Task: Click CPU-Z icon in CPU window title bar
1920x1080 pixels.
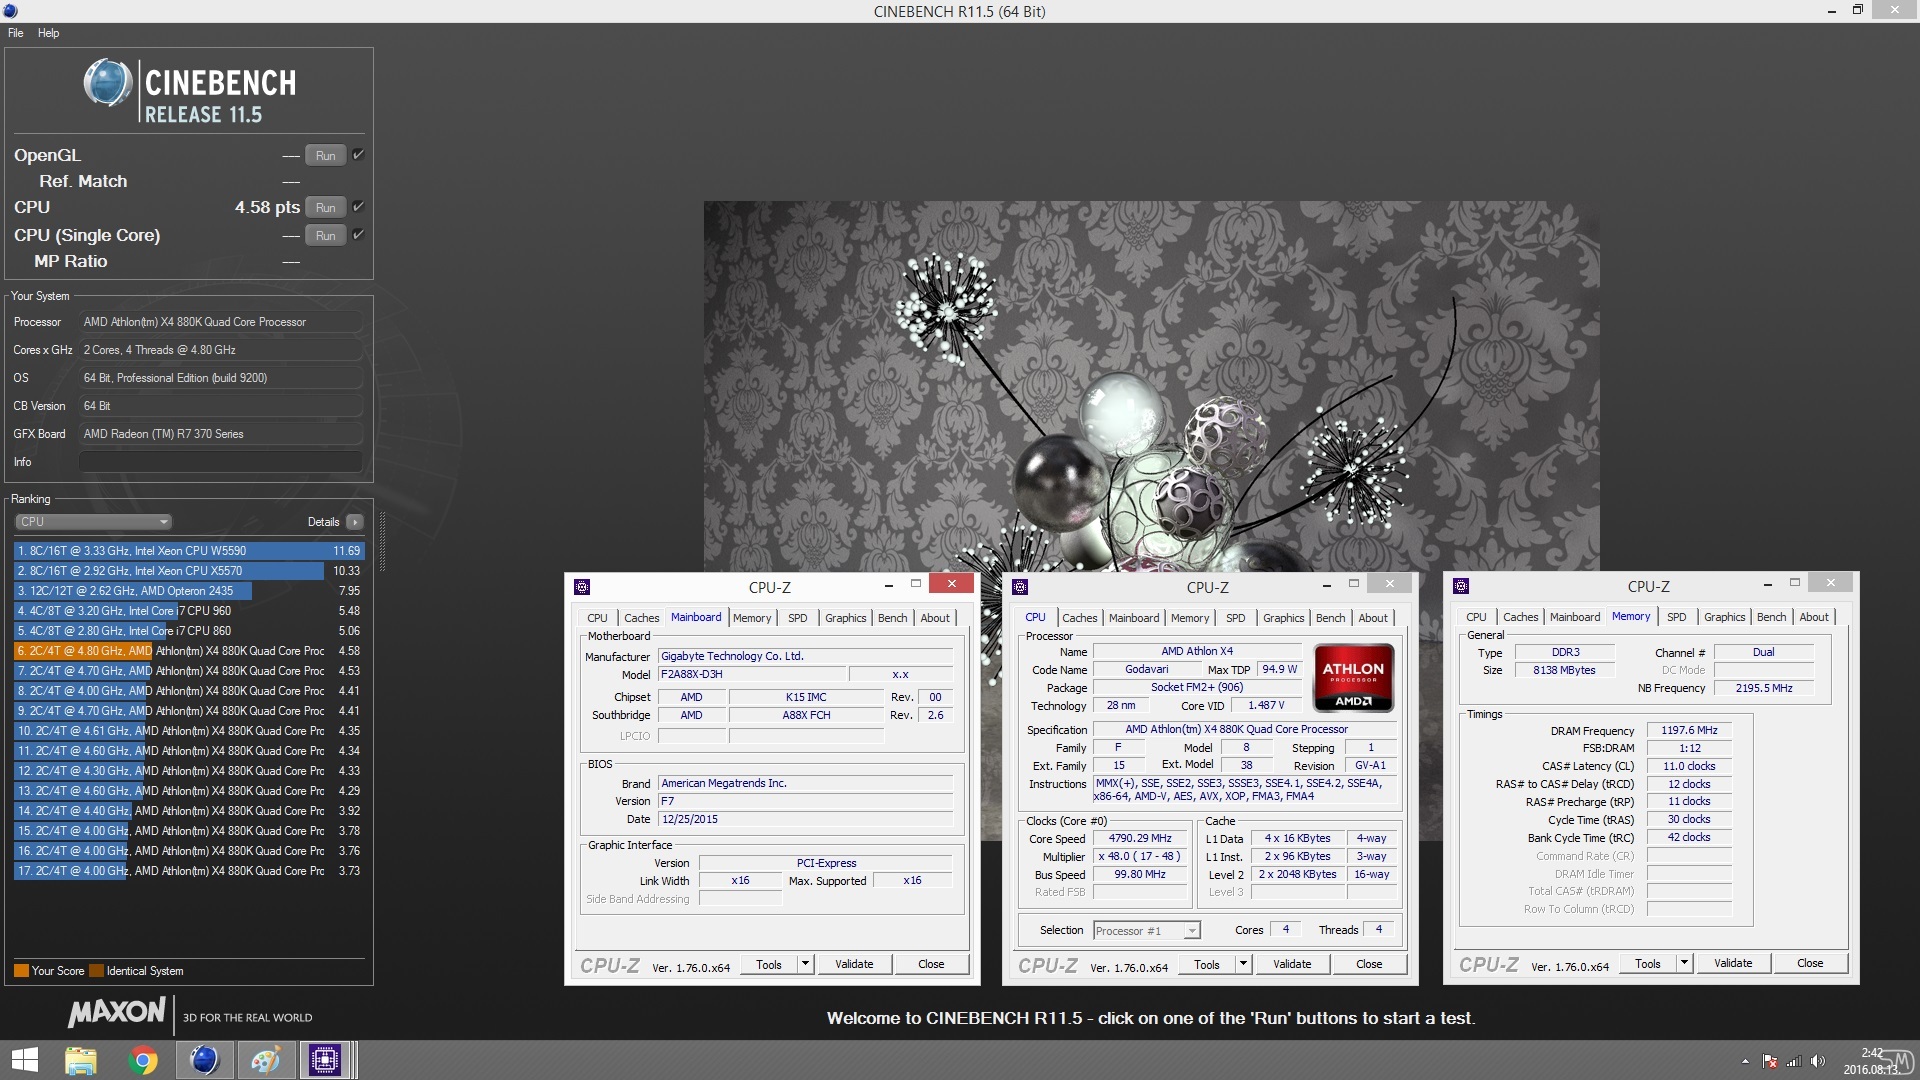Action: pyautogui.click(x=1020, y=587)
